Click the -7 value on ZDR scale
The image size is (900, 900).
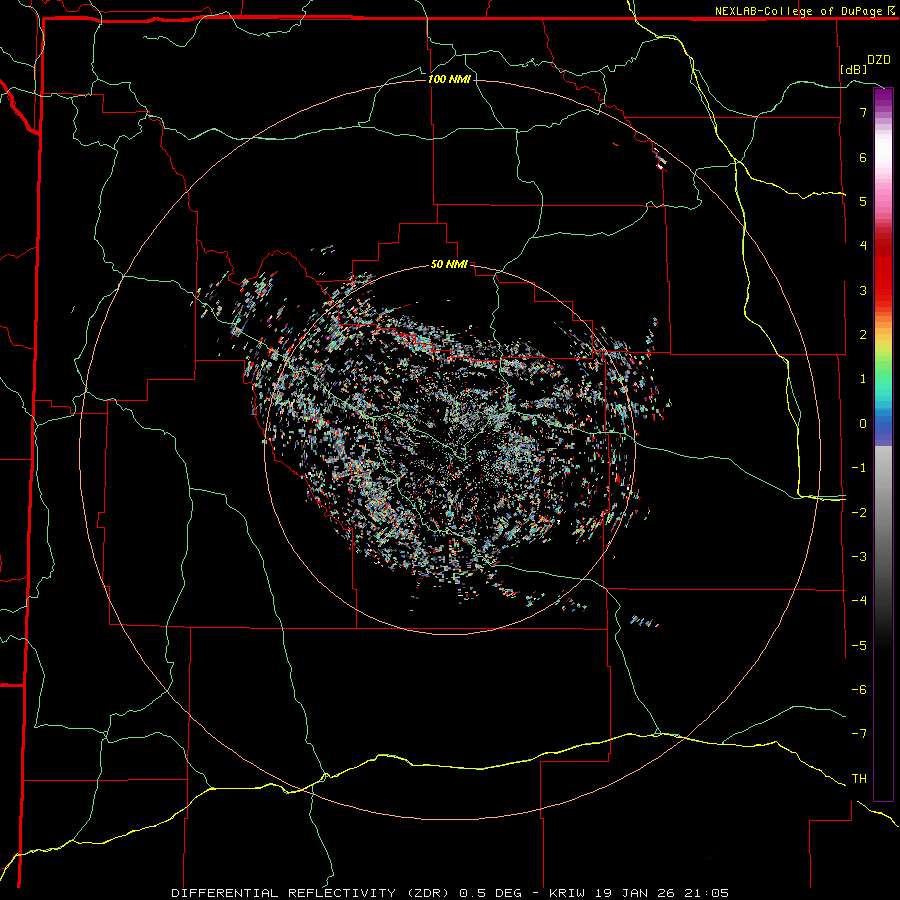coord(859,734)
